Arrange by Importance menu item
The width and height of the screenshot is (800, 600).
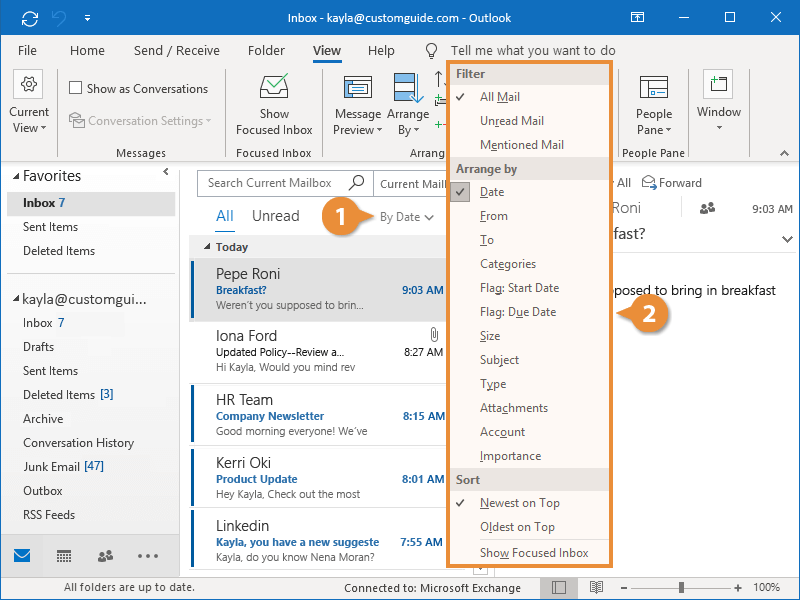click(529, 456)
